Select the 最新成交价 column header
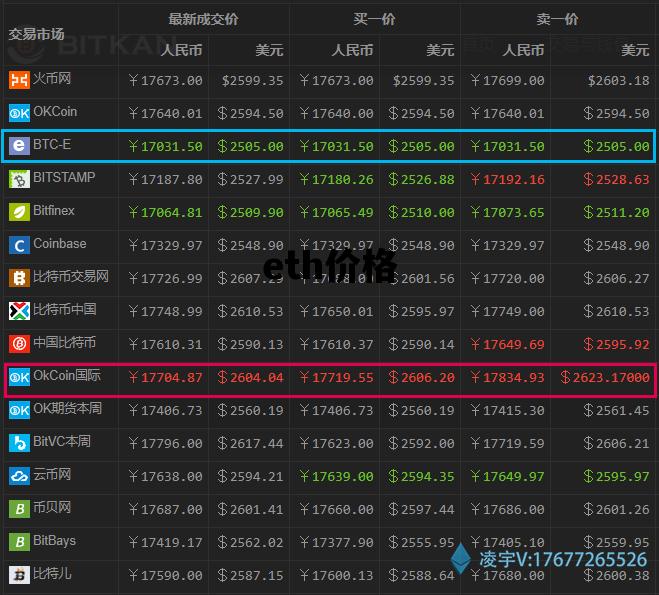The image size is (659, 595). pyautogui.click(x=203, y=19)
